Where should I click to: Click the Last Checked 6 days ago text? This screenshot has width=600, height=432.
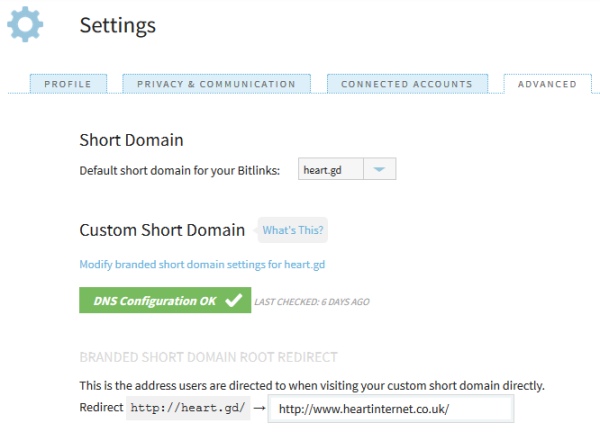pyautogui.click(x=312, y=302)
